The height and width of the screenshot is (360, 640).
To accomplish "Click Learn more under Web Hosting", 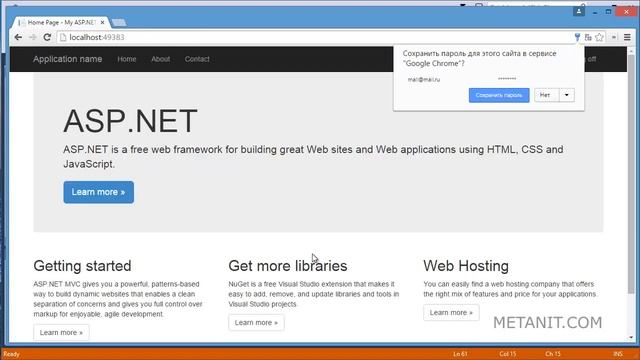I will coord(451,313).
